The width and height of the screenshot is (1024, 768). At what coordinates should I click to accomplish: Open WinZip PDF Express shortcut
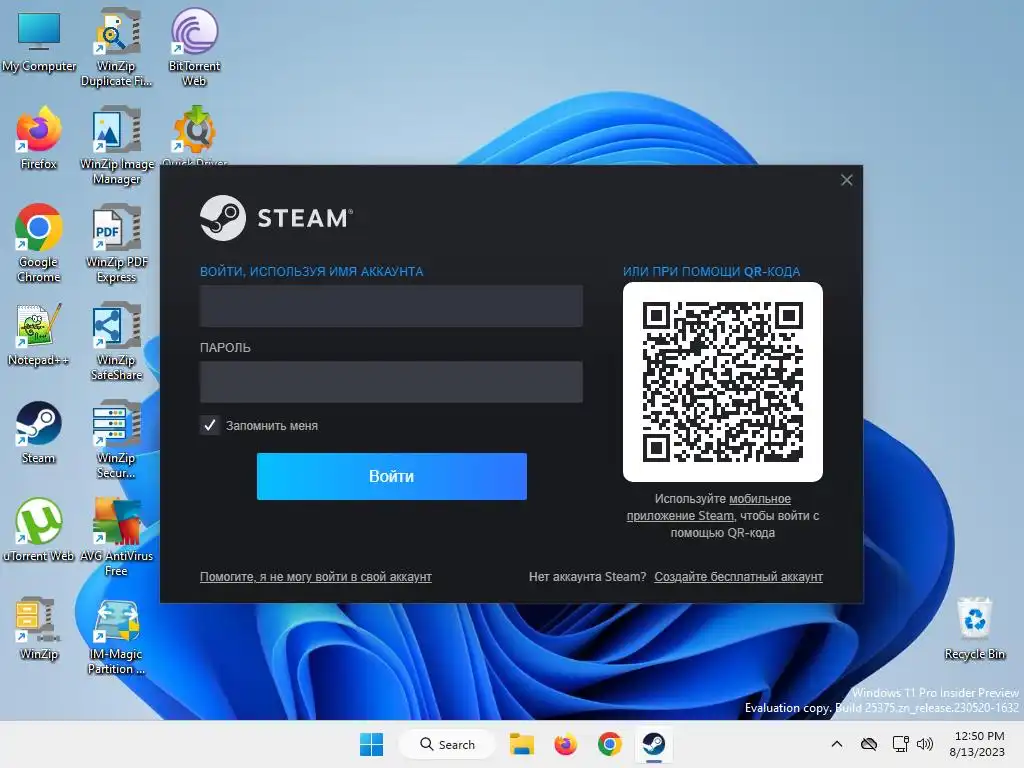point(116,243)
